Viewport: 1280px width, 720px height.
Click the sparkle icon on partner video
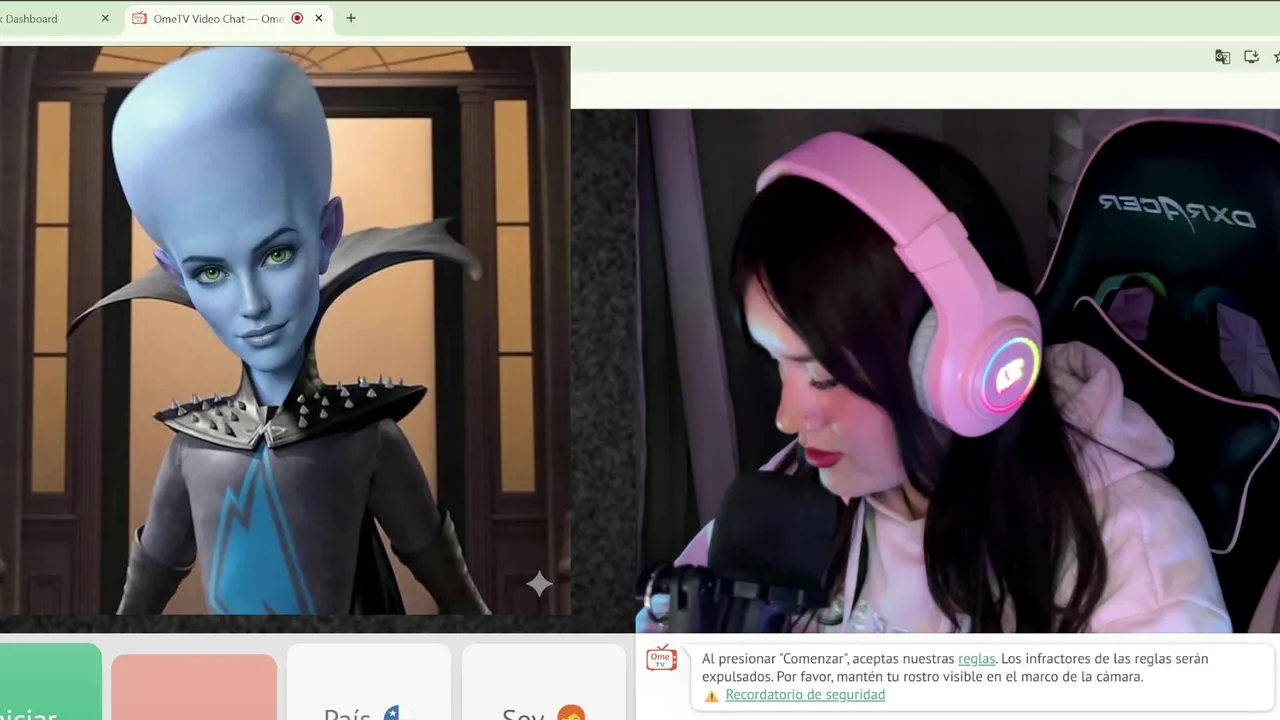[x=539, y=584]
